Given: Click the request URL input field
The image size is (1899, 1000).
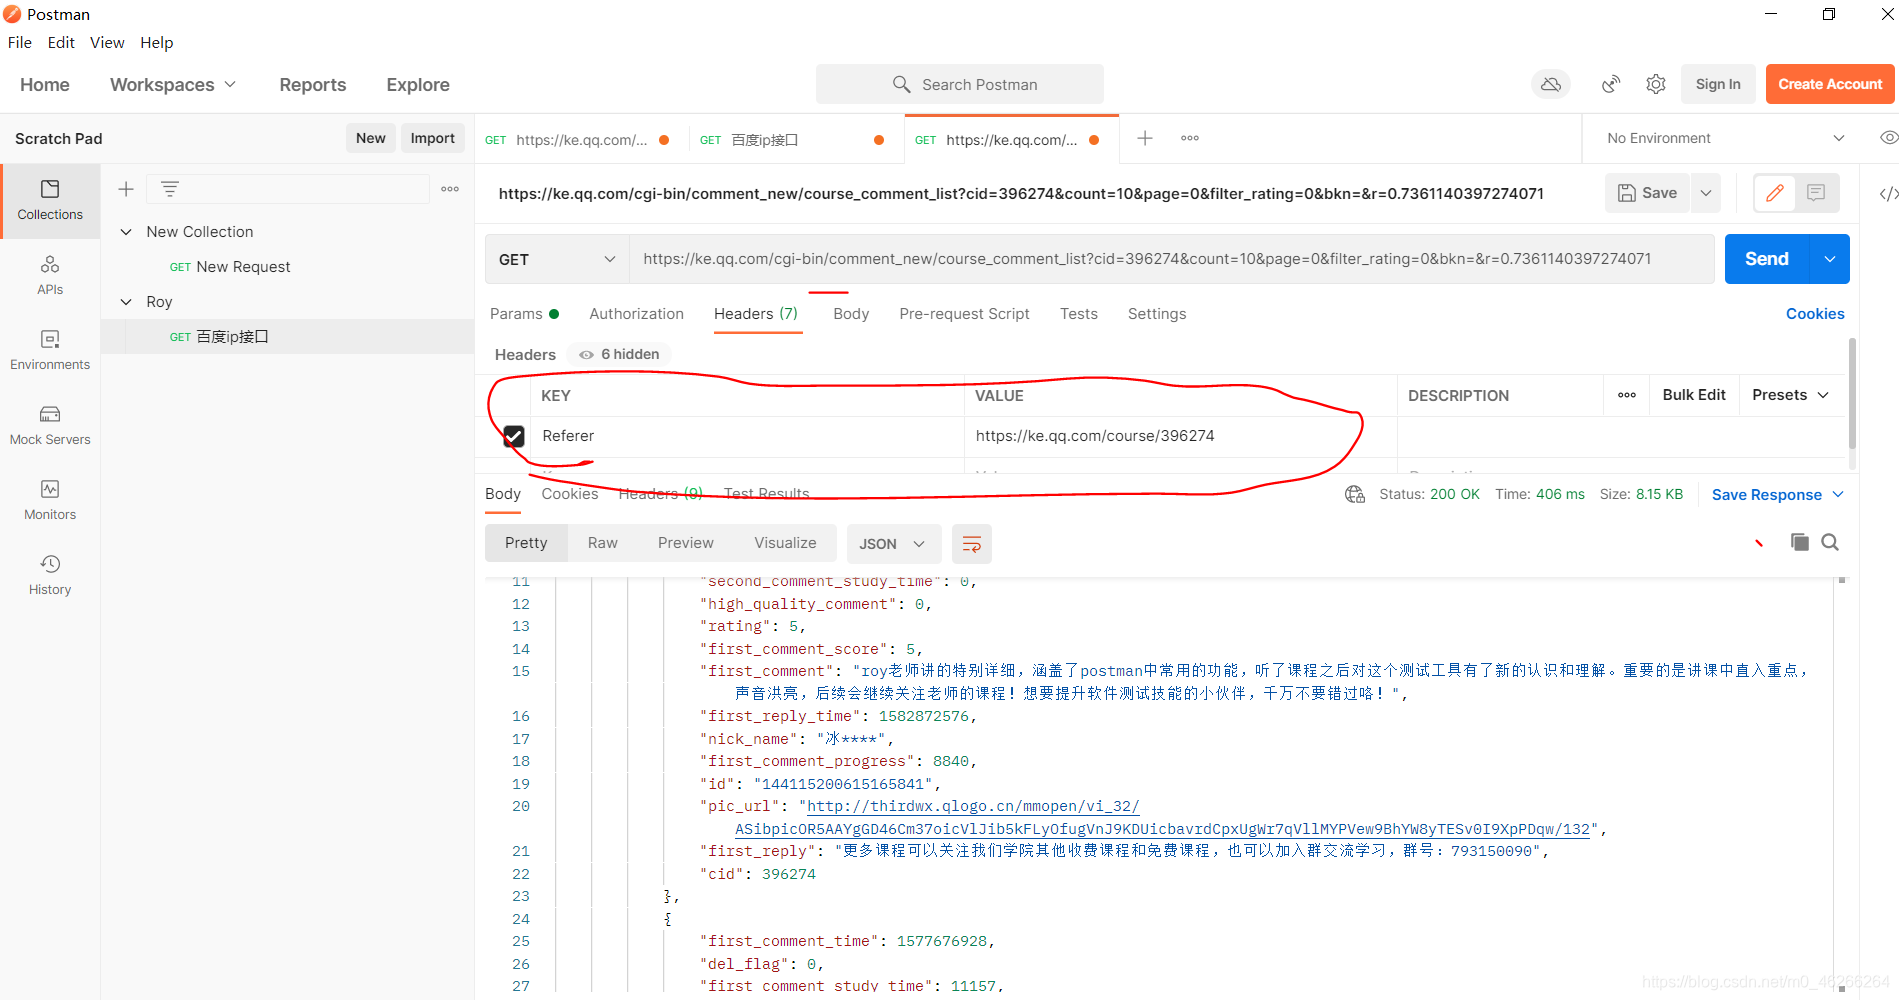Looking at the screenshot, I should (1171, 259).
